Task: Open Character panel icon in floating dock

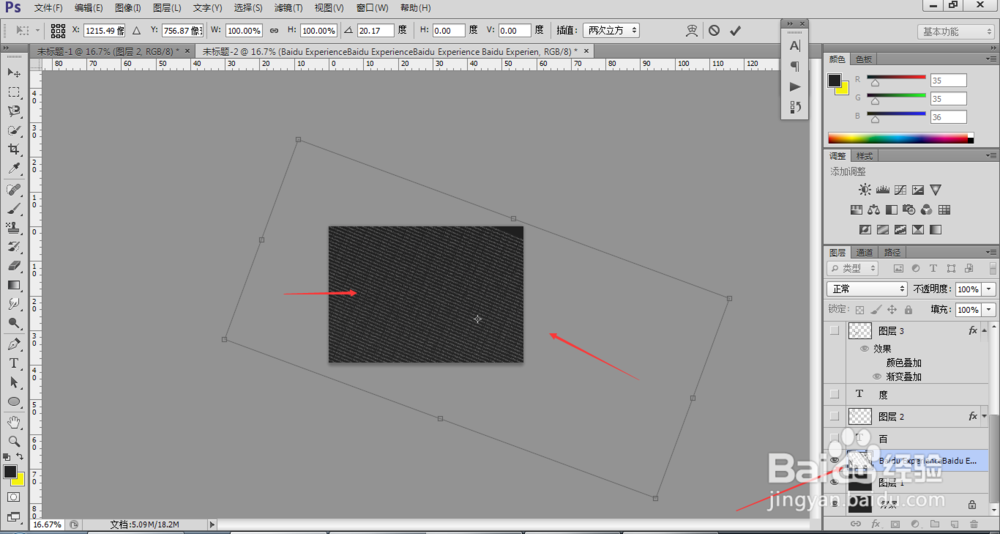Action: [x=795, y=46]
